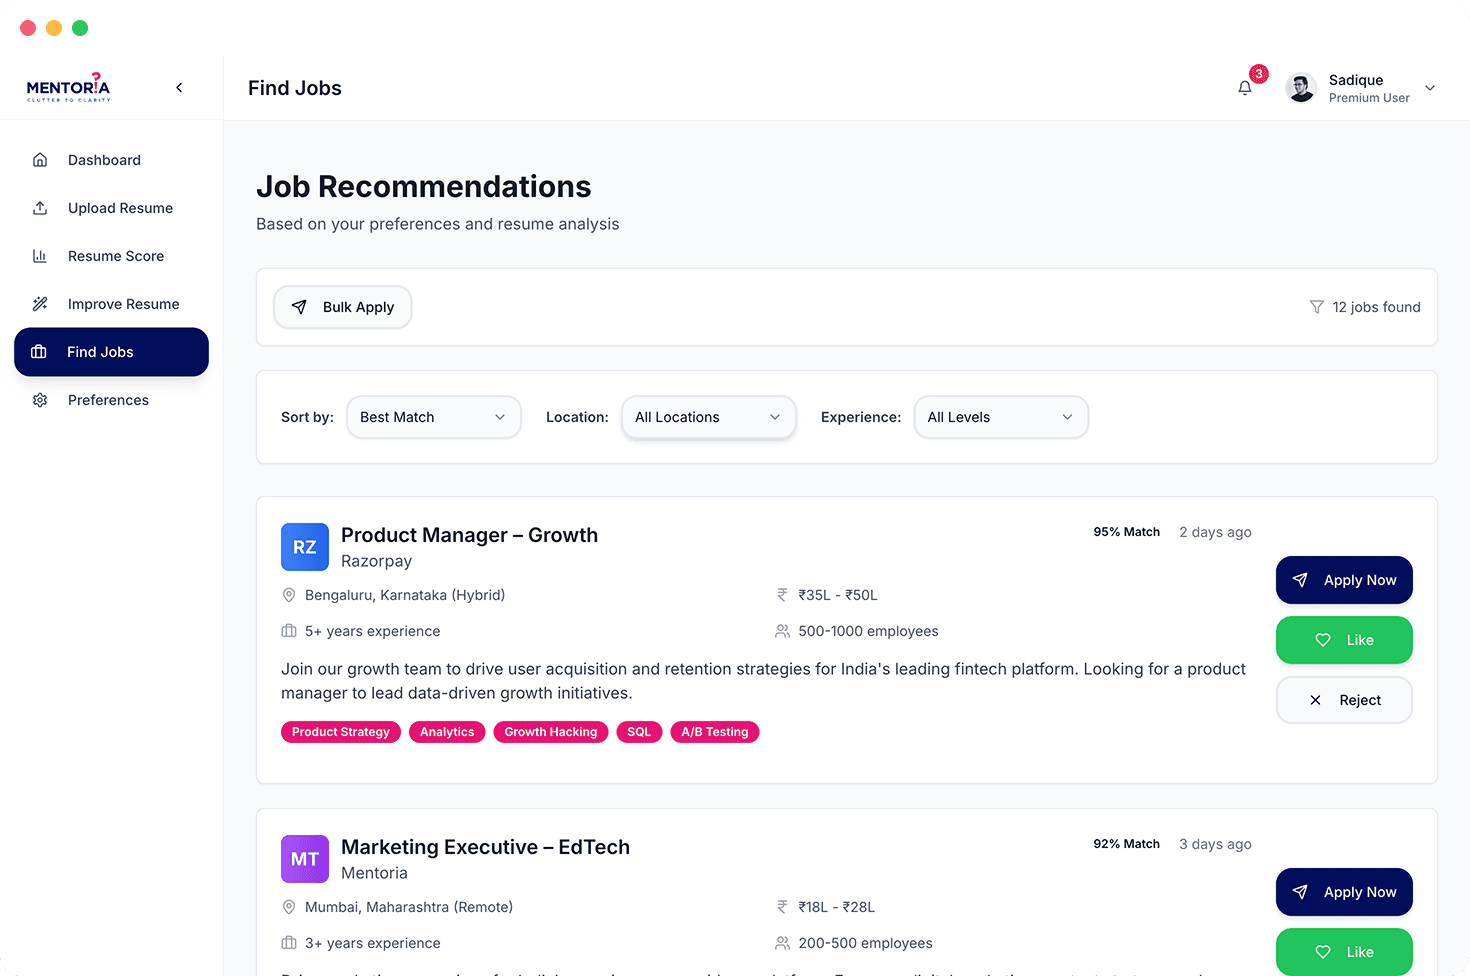Apply Now for Marketing Executive – EdTech job
This screenshot has width=1470, height=976.
[x=1344, y=892]
